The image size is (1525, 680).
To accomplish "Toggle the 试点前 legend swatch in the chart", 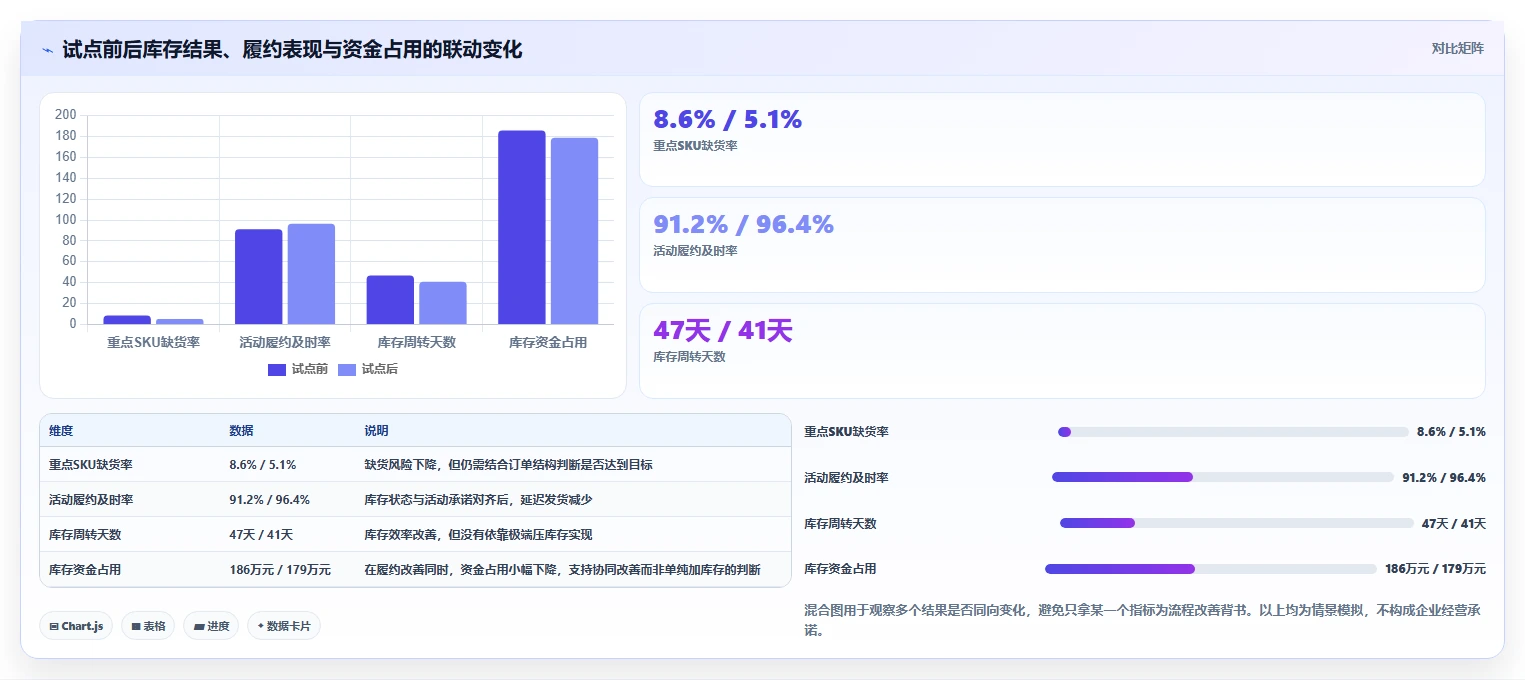I will point(277,370).
